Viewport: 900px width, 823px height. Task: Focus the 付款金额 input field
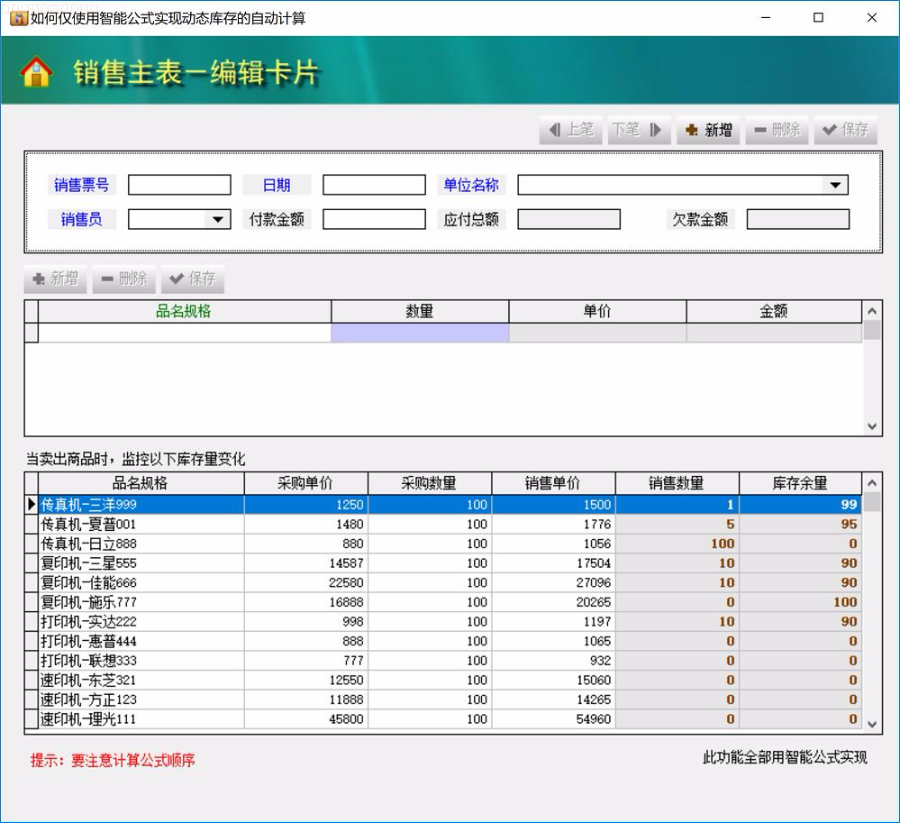click(374, 219)
